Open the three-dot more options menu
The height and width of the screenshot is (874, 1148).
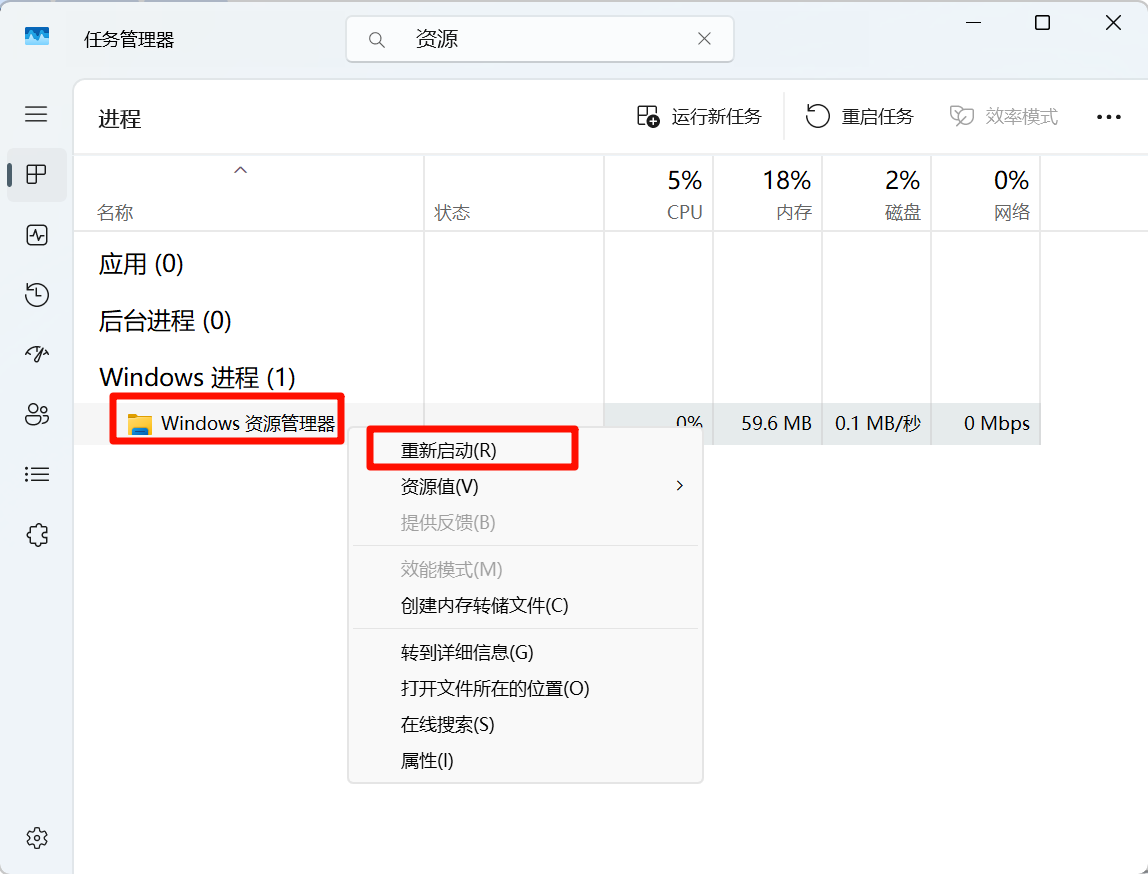tap(1108, 117)
